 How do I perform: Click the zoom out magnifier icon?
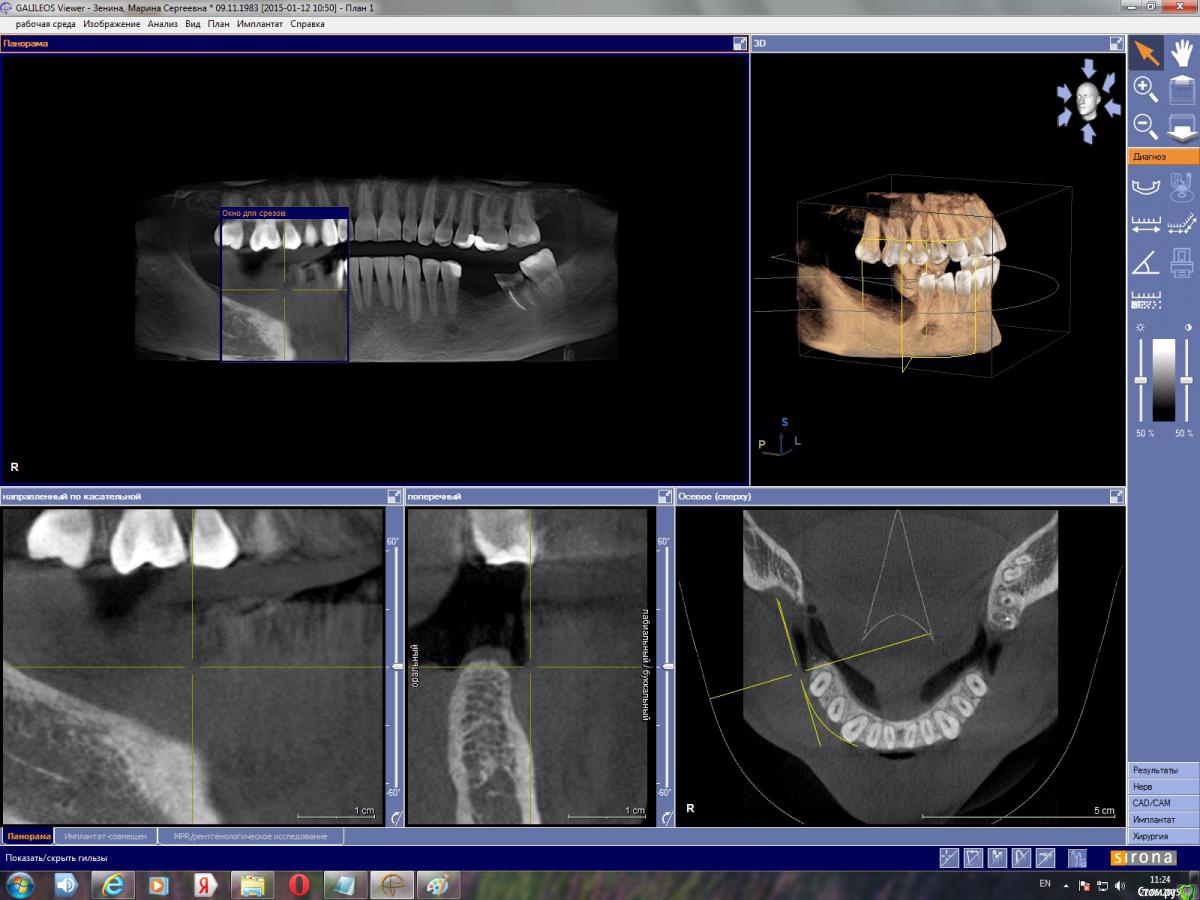click(x=1146, y=127)
